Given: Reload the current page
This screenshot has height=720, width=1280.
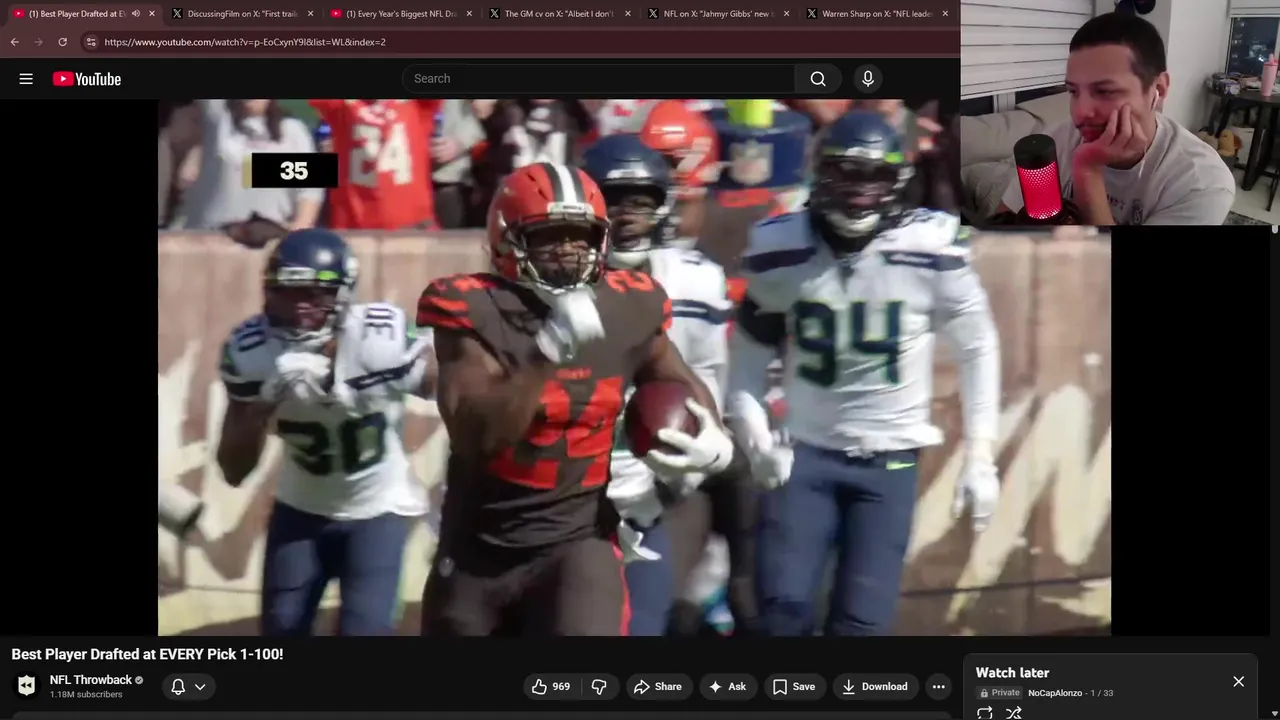Looking at the screenshot, I should pyautogui.click(x=62, y=42).
